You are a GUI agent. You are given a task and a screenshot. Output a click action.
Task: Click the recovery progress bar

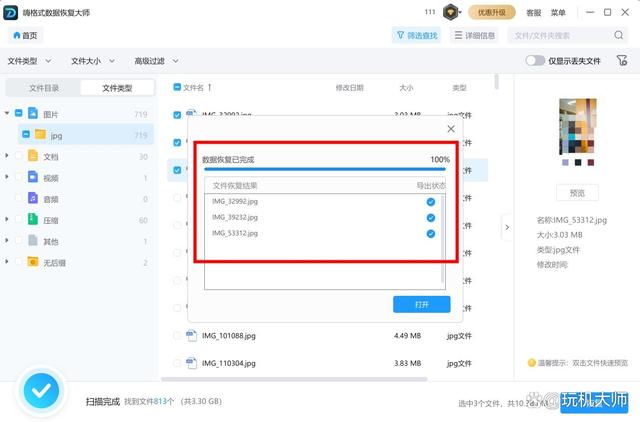tap(325, 169)
